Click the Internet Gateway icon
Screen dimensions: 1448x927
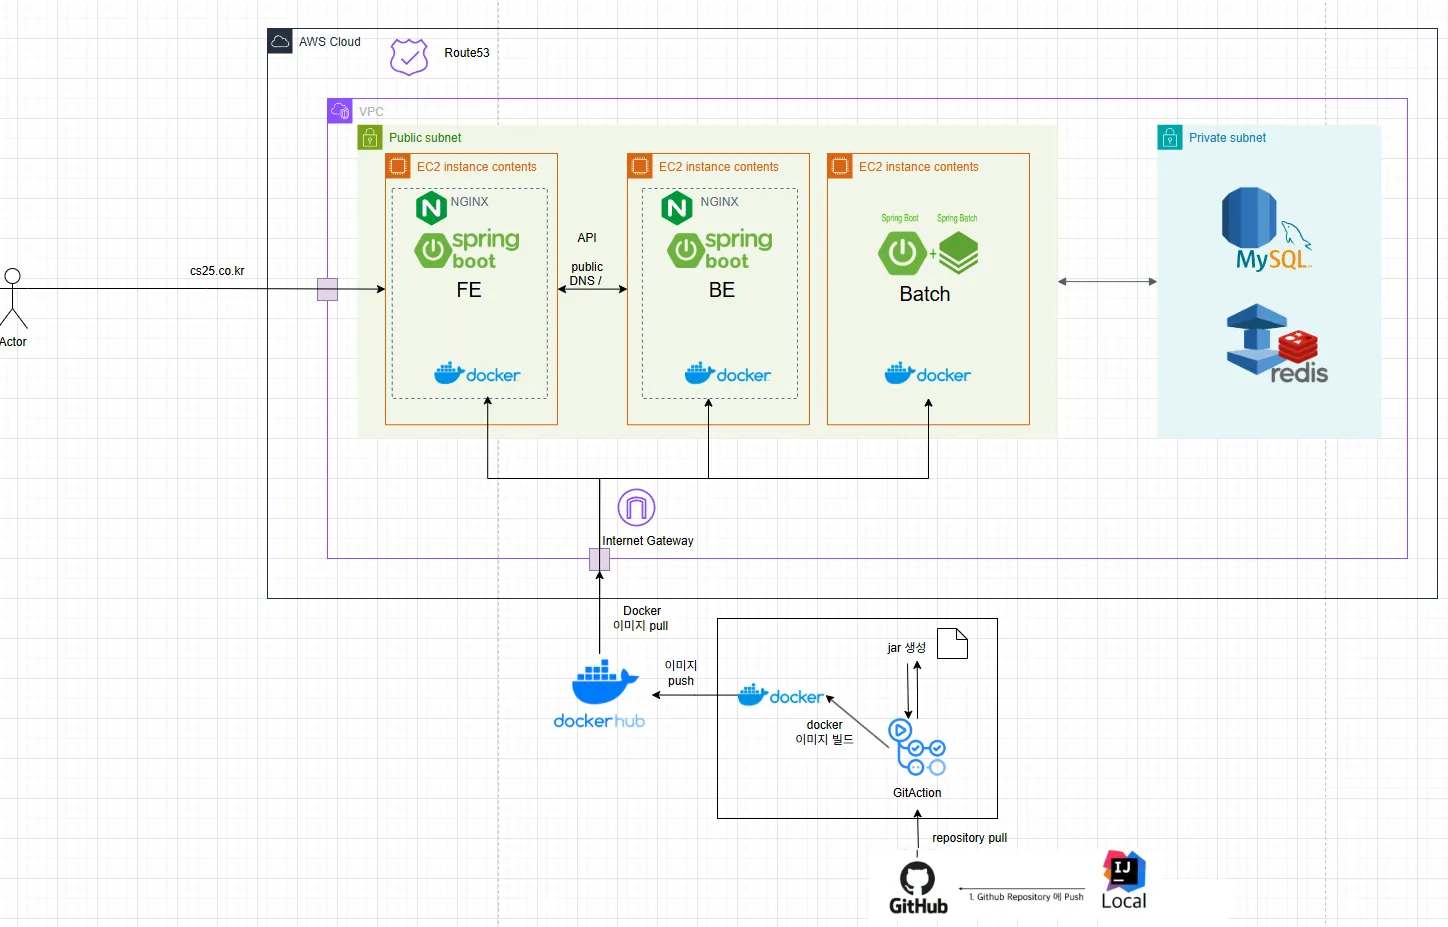click(x=636, y=508)
